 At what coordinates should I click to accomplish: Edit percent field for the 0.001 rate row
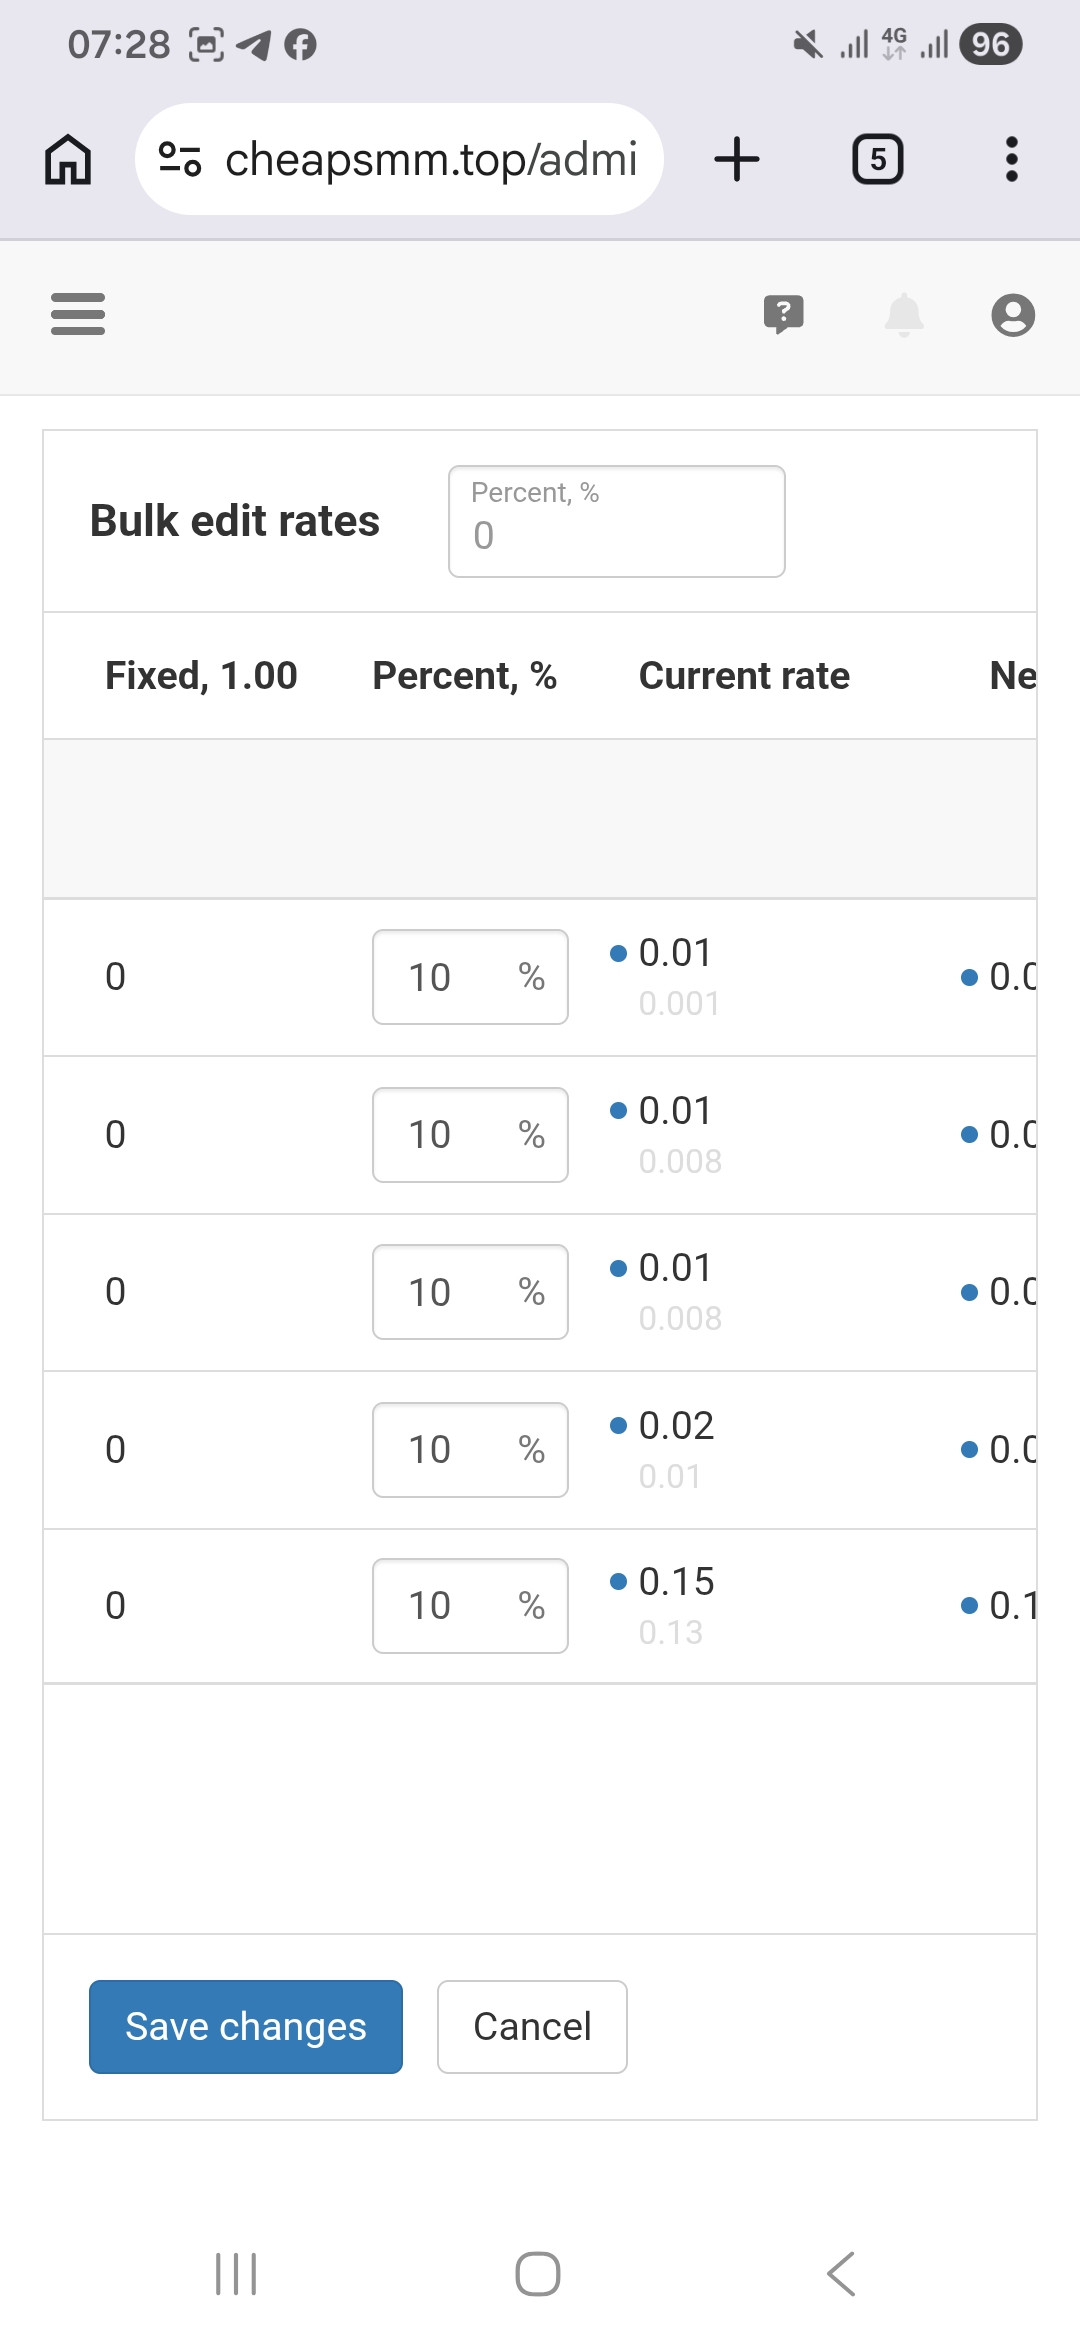point(470,977)
